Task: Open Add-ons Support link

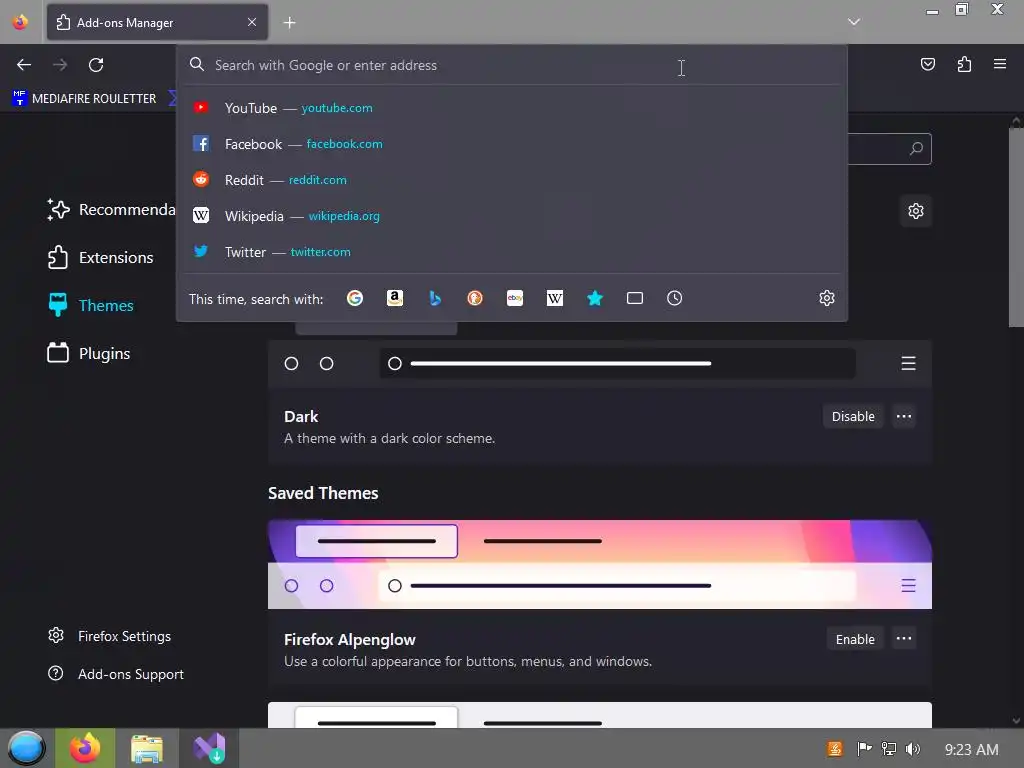Action: coord(116,674)
